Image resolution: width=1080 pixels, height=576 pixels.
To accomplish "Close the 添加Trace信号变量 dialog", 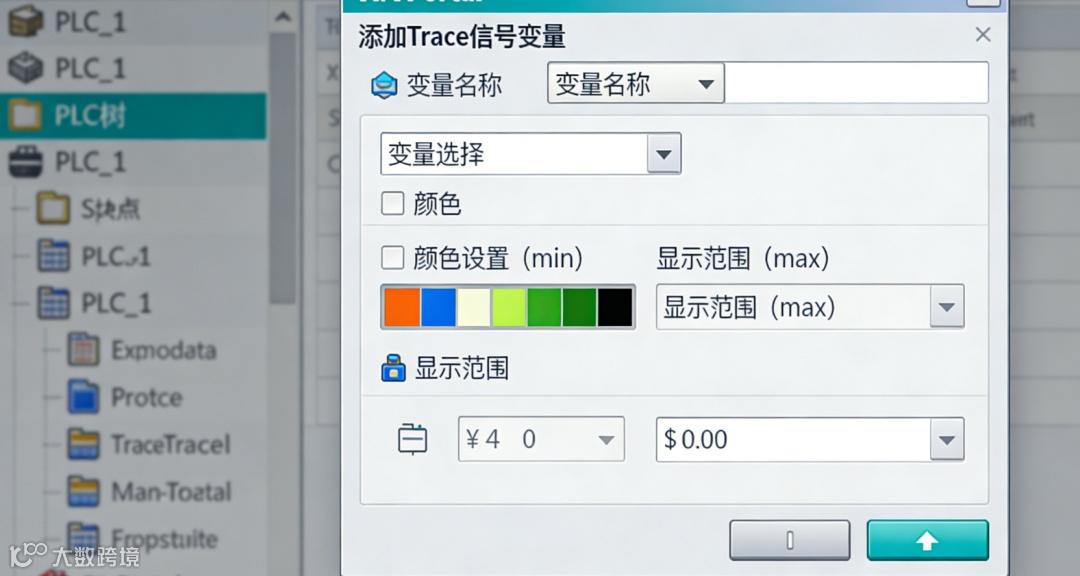I will [983, 34].
